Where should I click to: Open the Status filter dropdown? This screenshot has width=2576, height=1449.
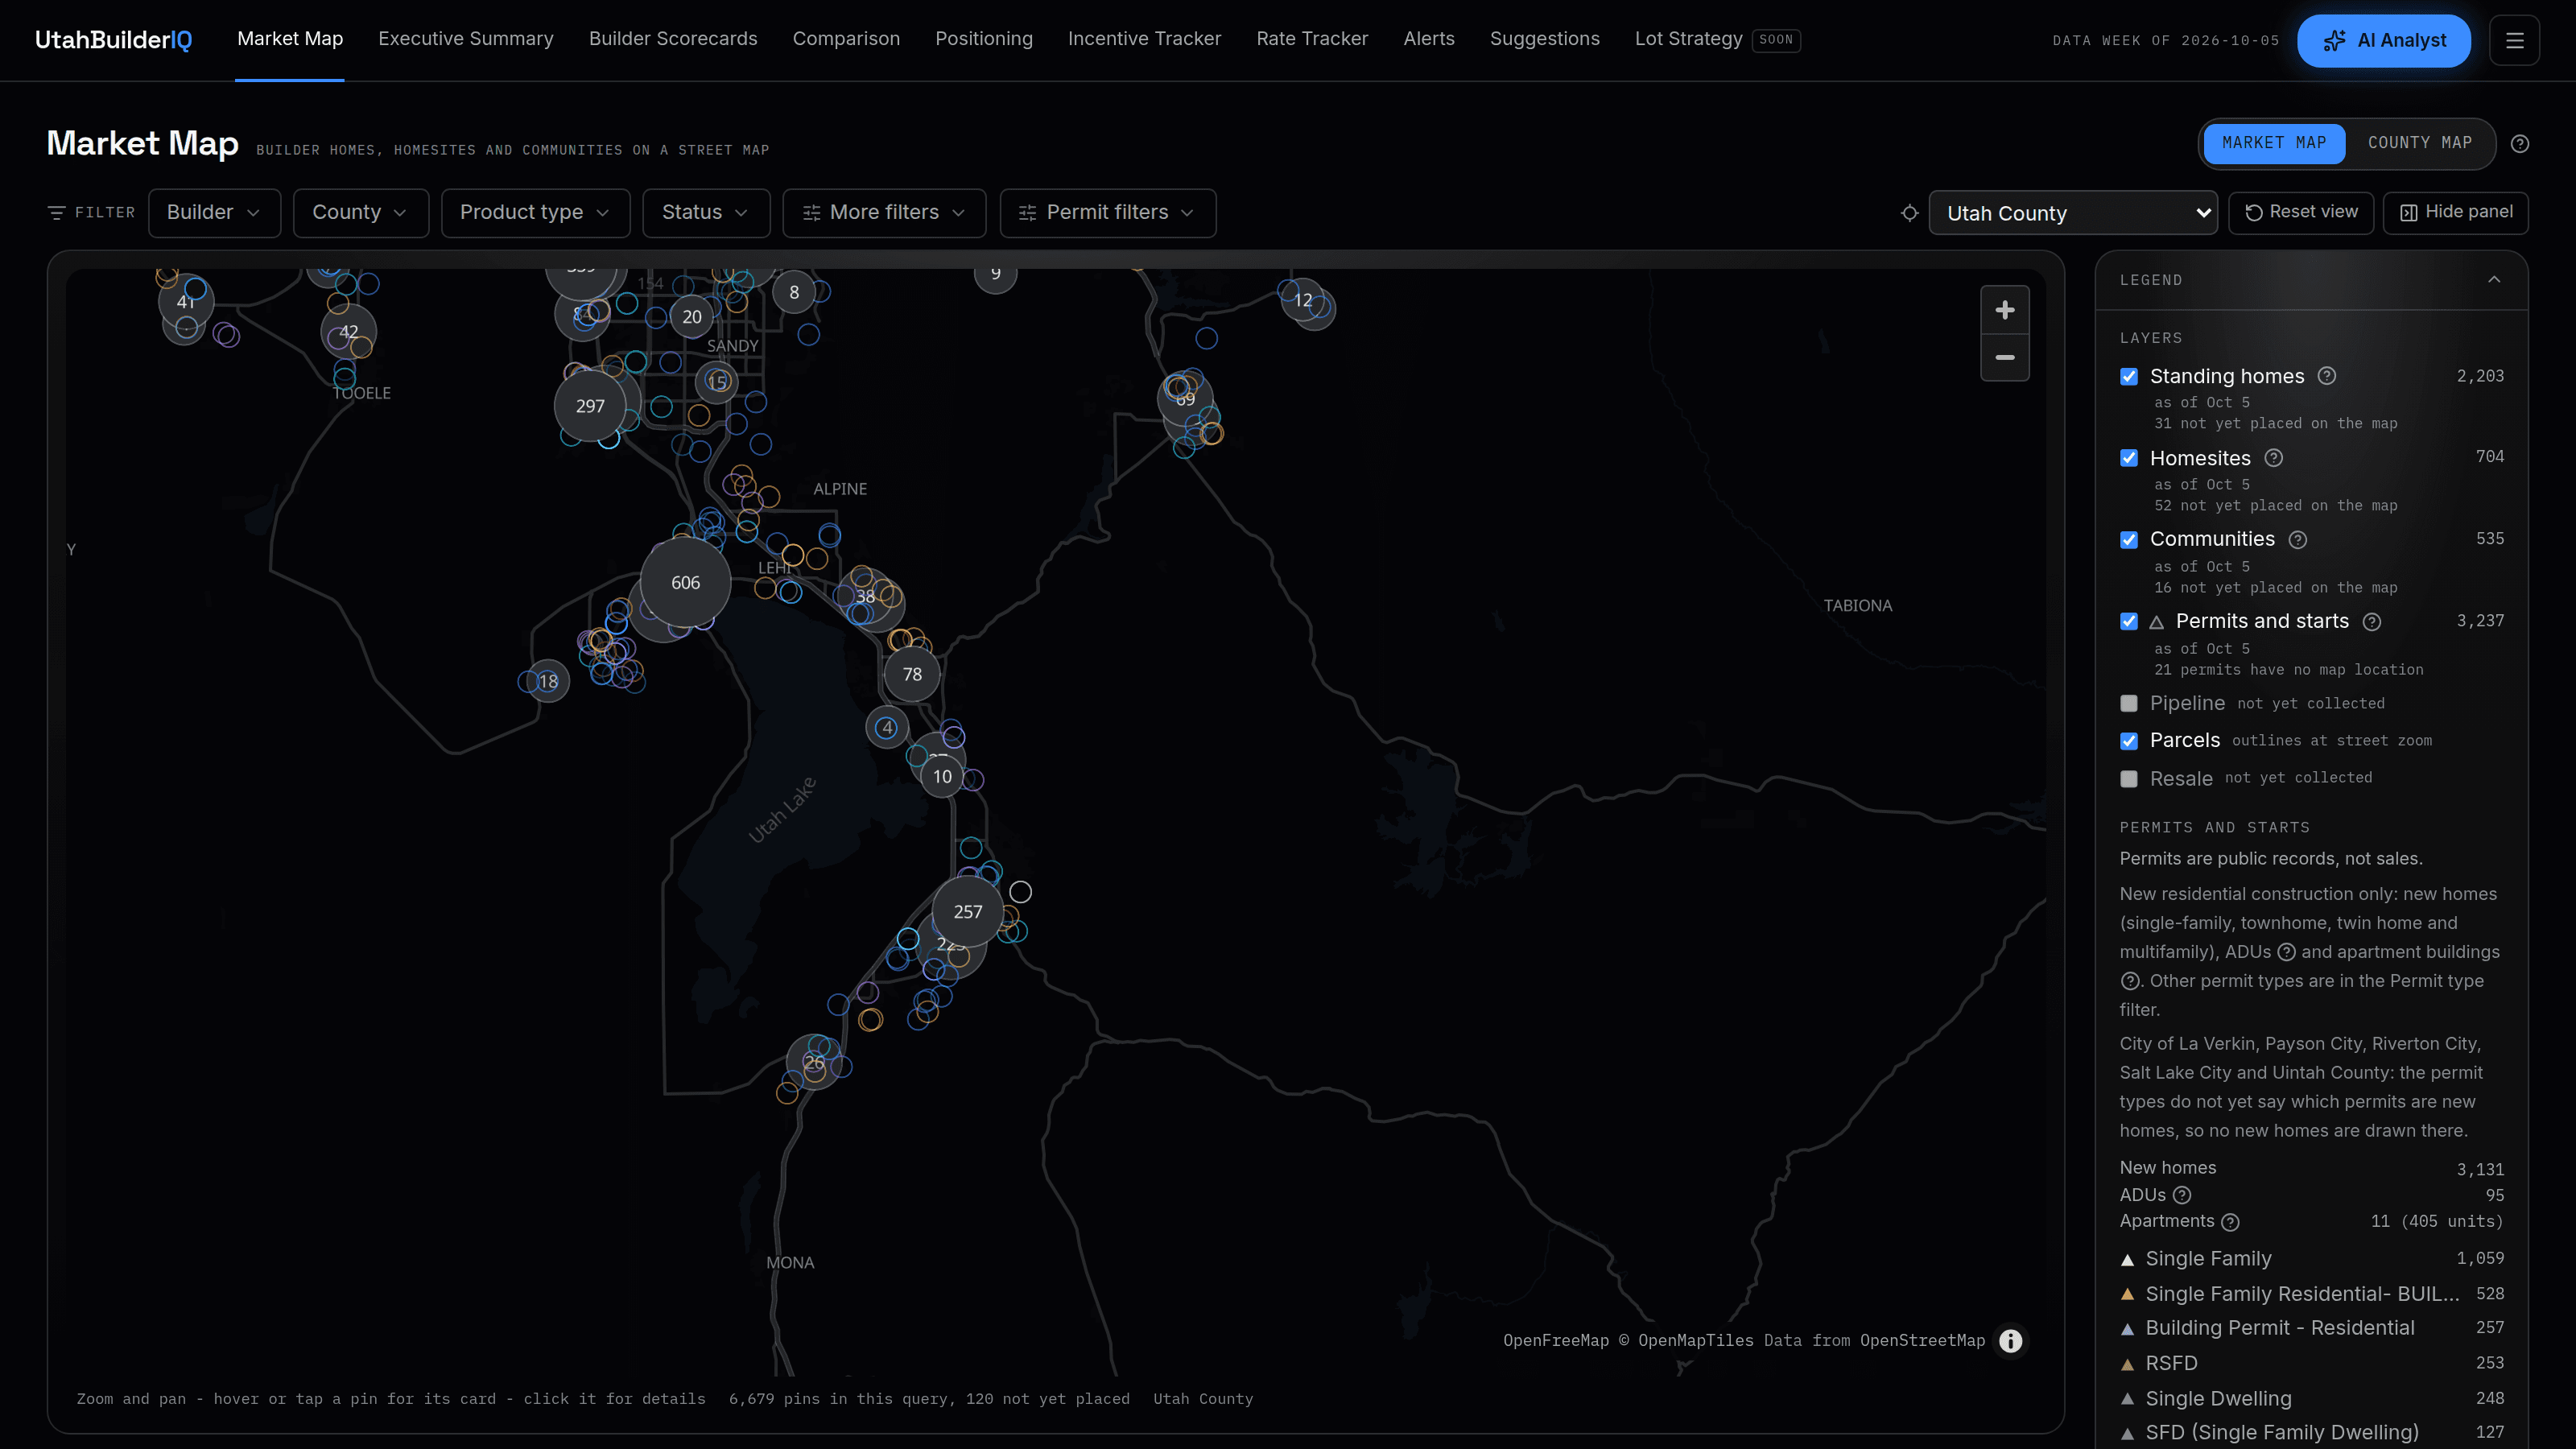coord(706,213)
